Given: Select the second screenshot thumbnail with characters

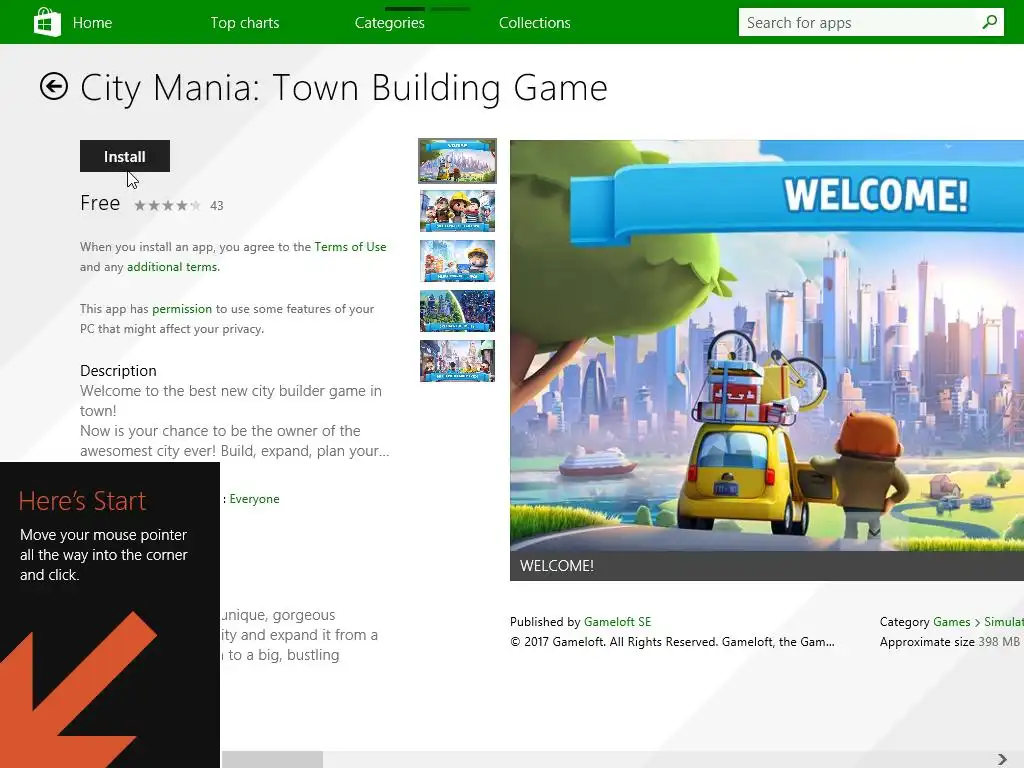Looking at the screenshot, I should pos(457,211).
